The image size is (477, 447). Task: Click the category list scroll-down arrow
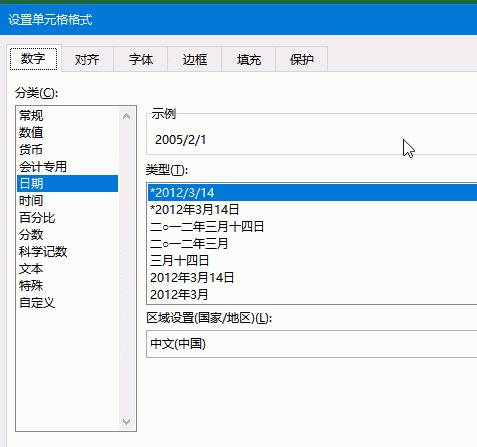click(126, 421)
